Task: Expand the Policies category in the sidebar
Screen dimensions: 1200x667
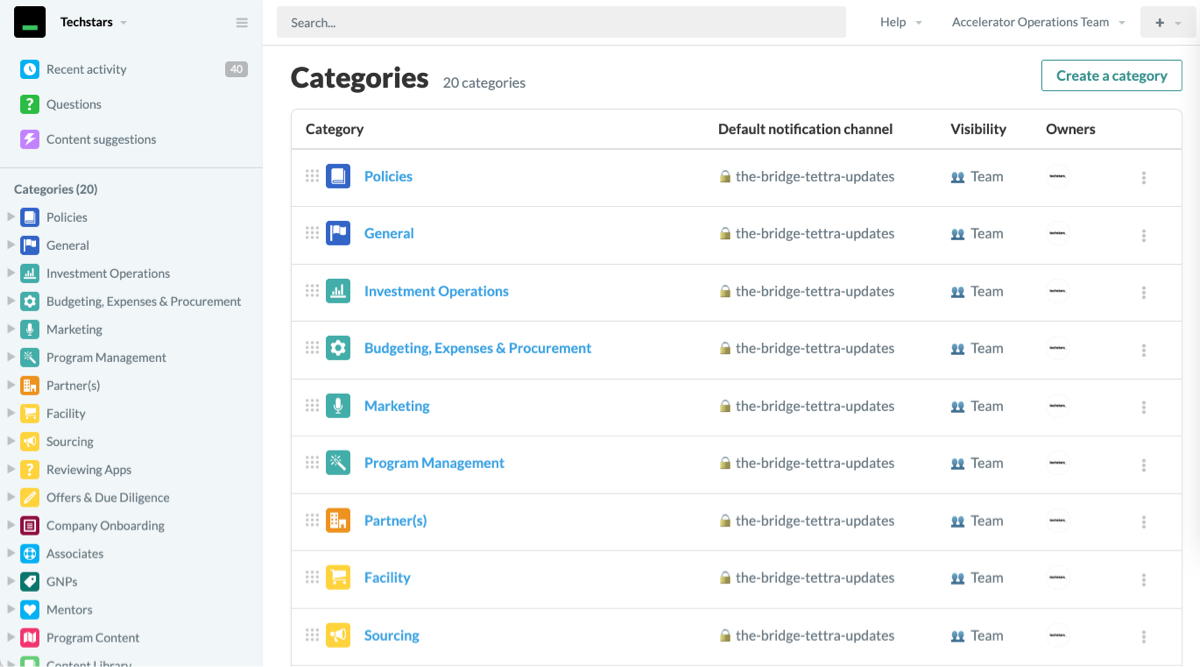Action: click(x=11, y=217)
